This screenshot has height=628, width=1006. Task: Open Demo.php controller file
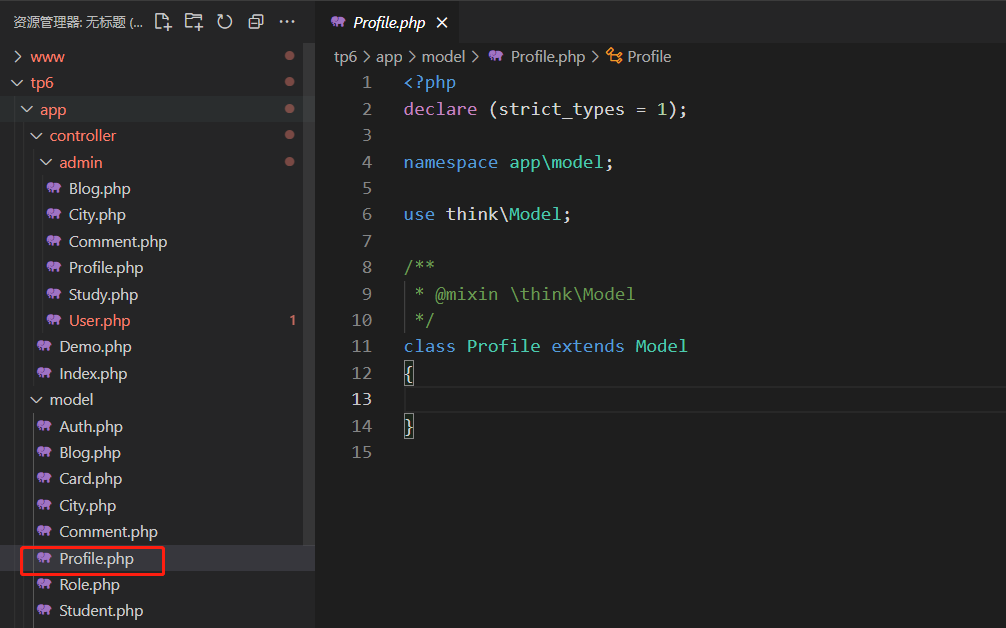click(95, 347)
